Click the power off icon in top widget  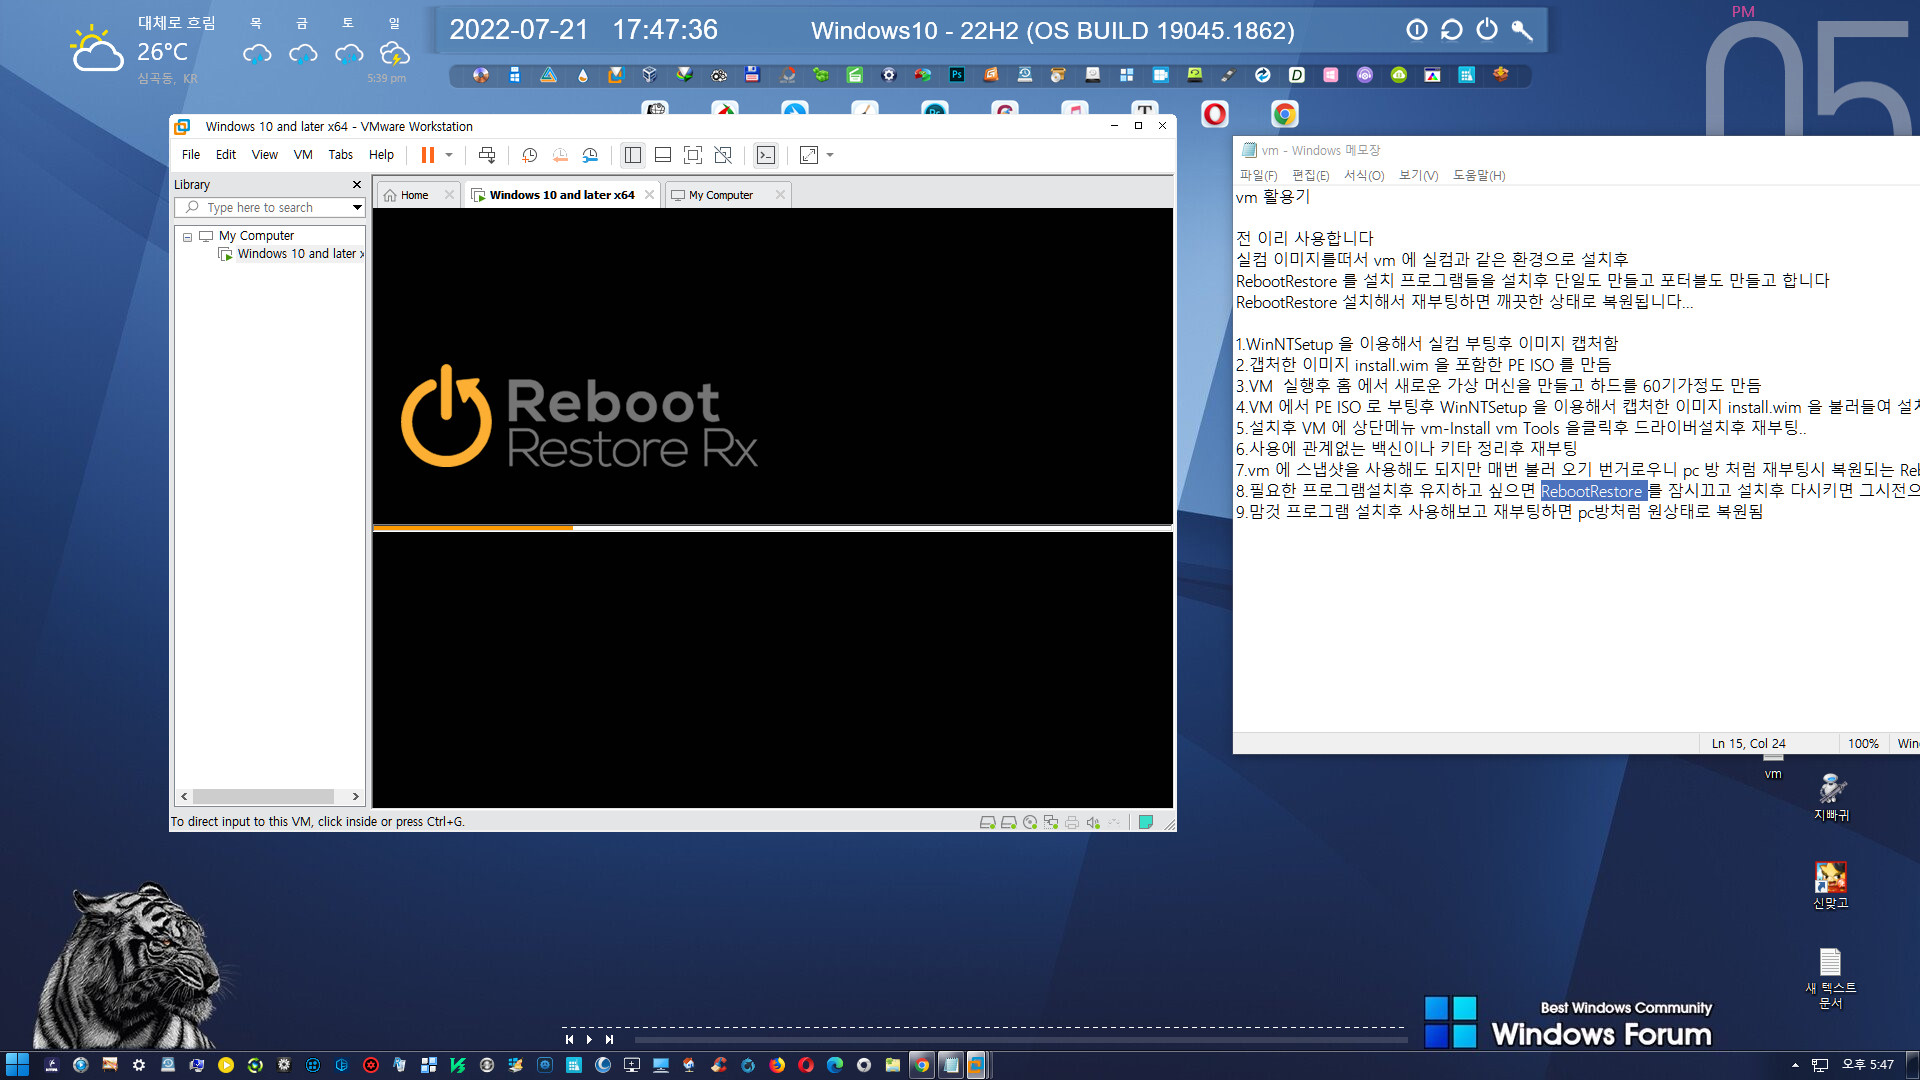tap(1487, 30)
